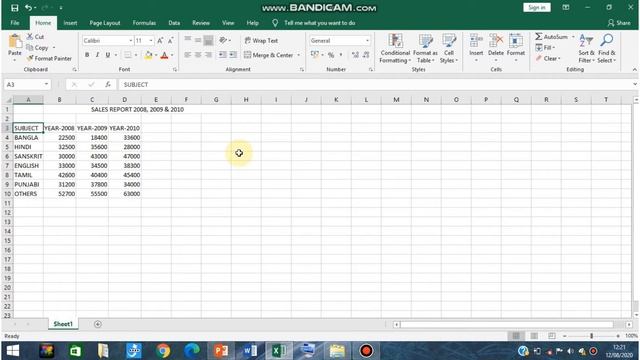The height and width of the screenshot is (360, 640).
Task: Open Chrome from the taskbar
Action: (x=163, y=351)
